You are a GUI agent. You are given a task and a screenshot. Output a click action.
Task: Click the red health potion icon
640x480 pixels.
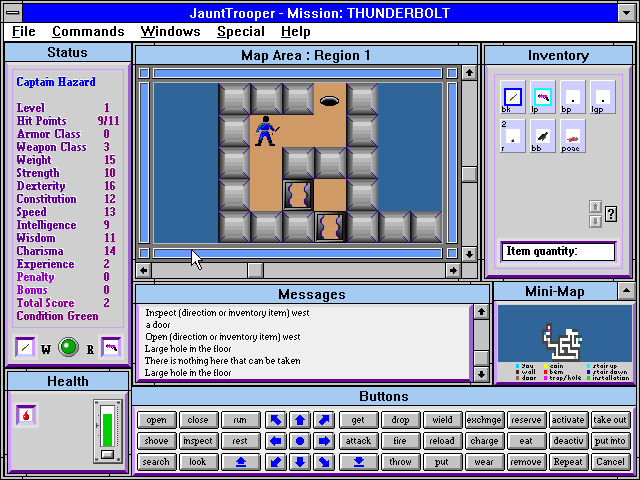click(x=26, y=415)
